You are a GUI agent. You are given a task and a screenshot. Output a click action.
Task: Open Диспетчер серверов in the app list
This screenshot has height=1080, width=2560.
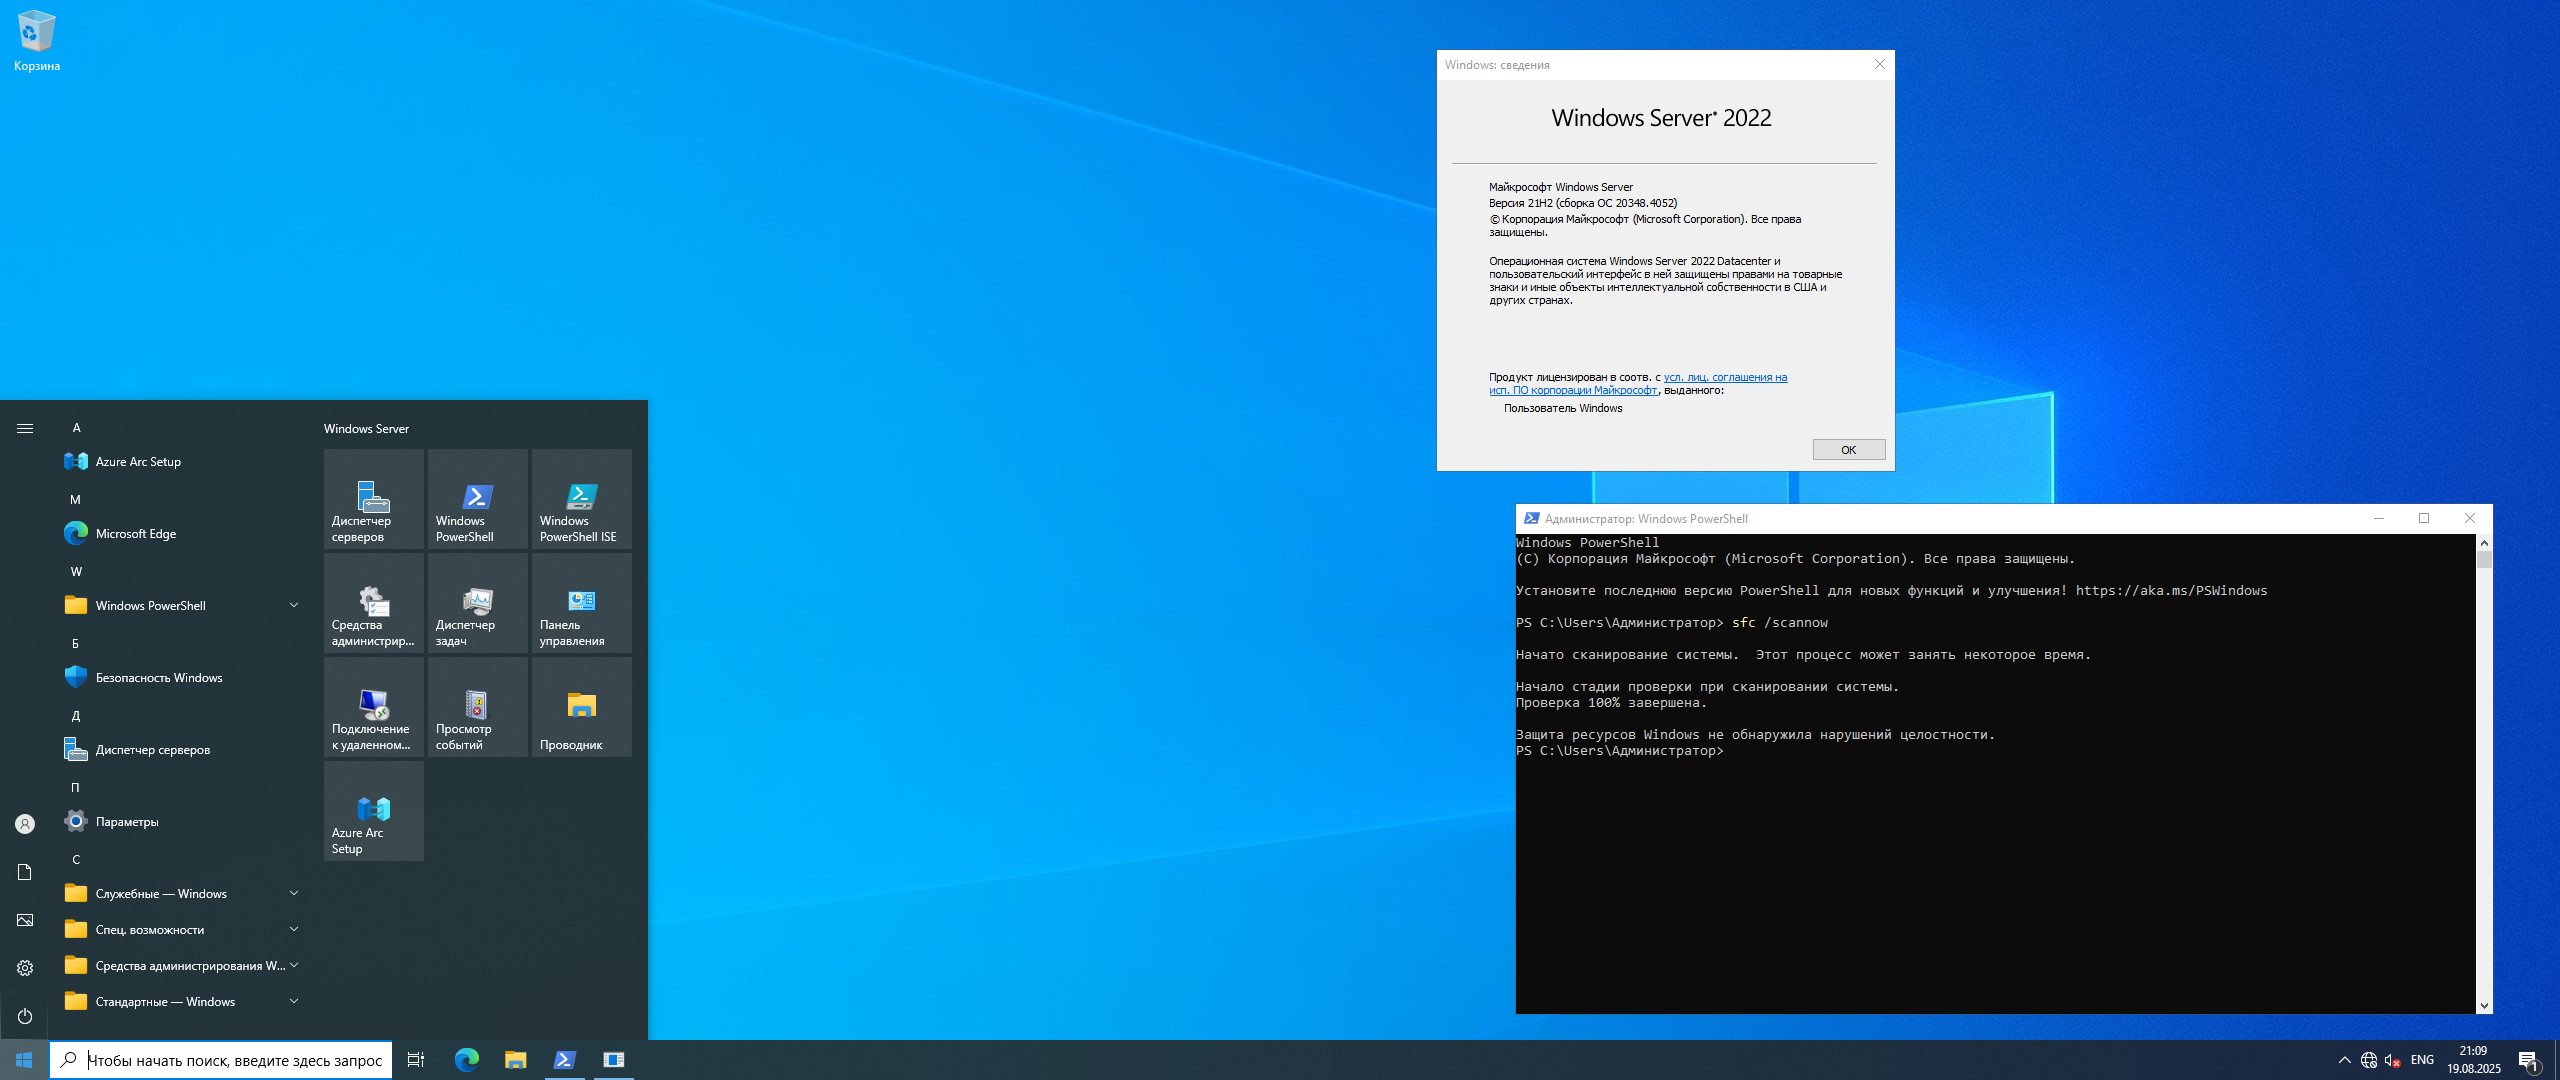pos(180,750)
